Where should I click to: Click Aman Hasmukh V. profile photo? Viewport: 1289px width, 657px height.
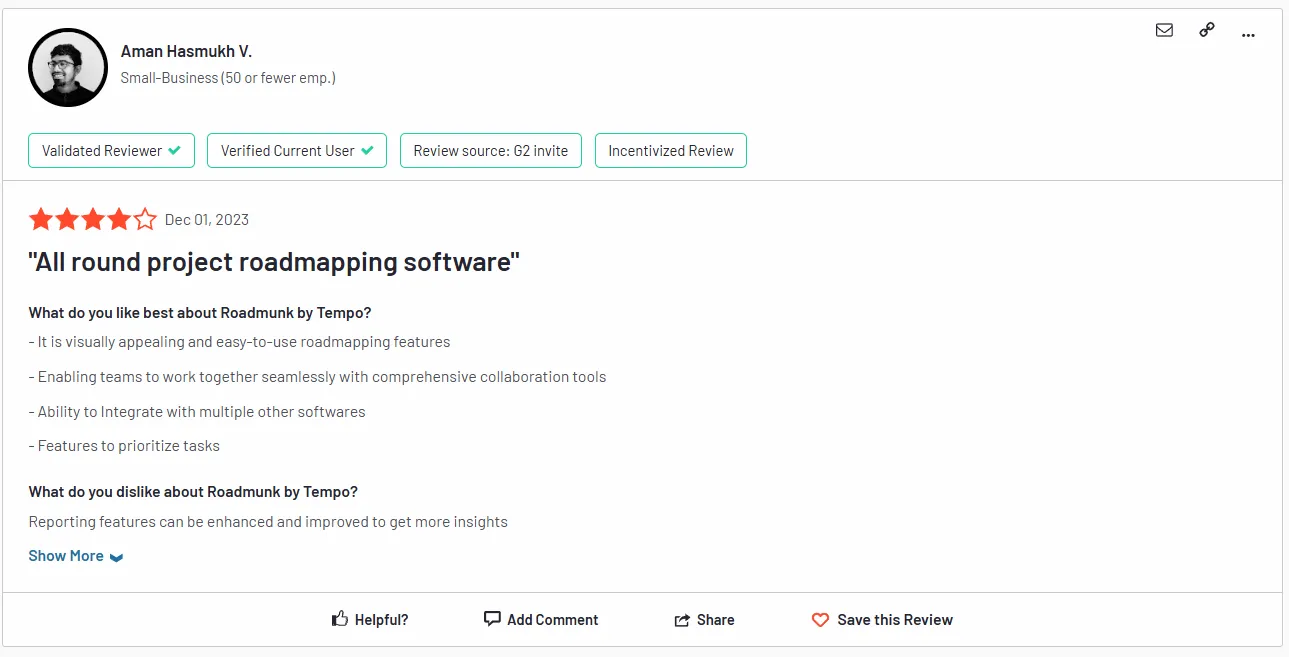coord(68,67)
